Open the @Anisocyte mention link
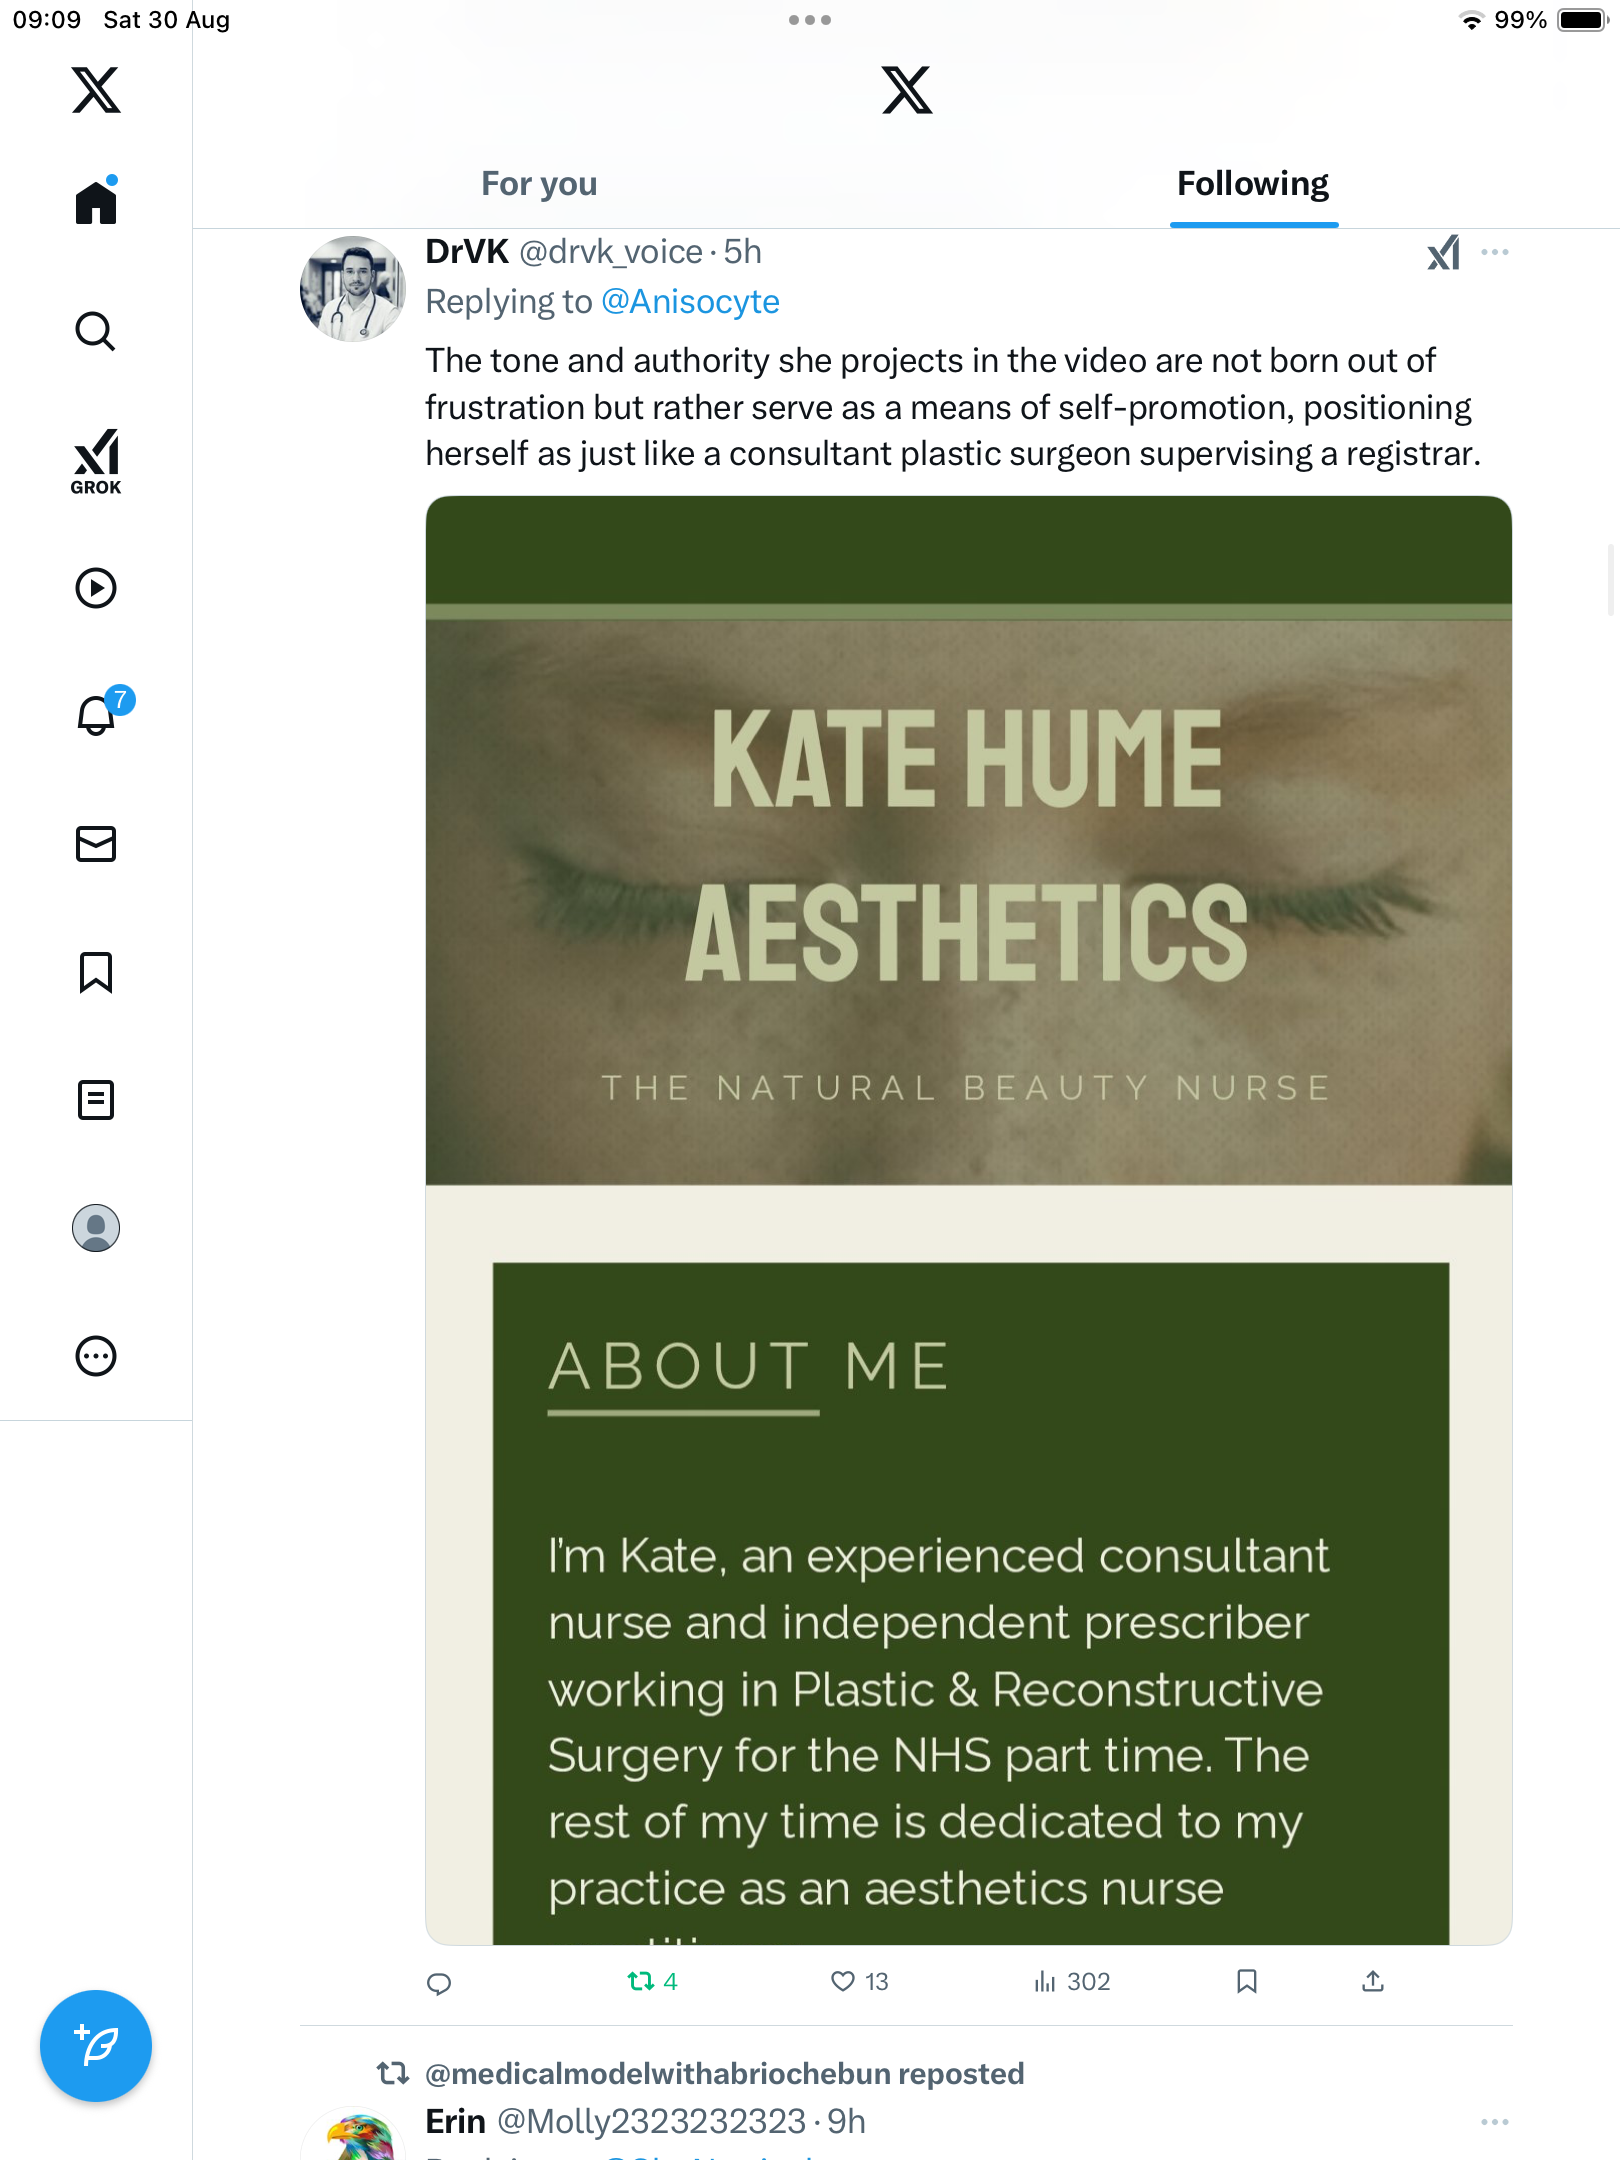 (690, 302)
